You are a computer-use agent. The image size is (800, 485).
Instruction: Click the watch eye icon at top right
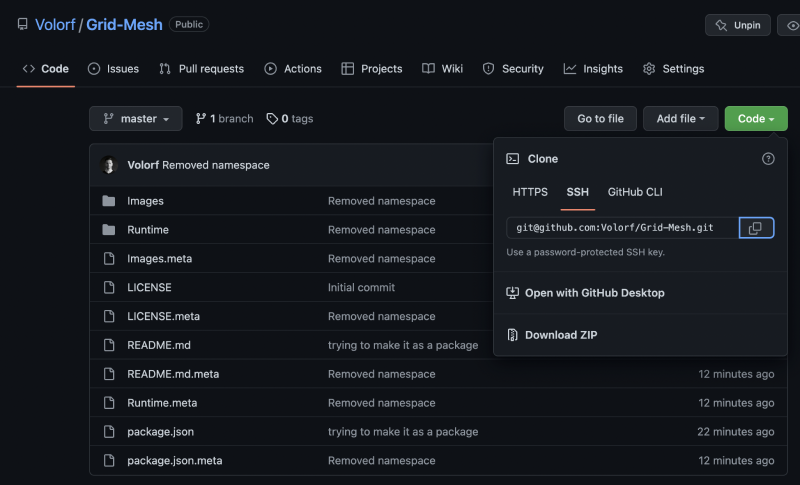click(792, 25)
